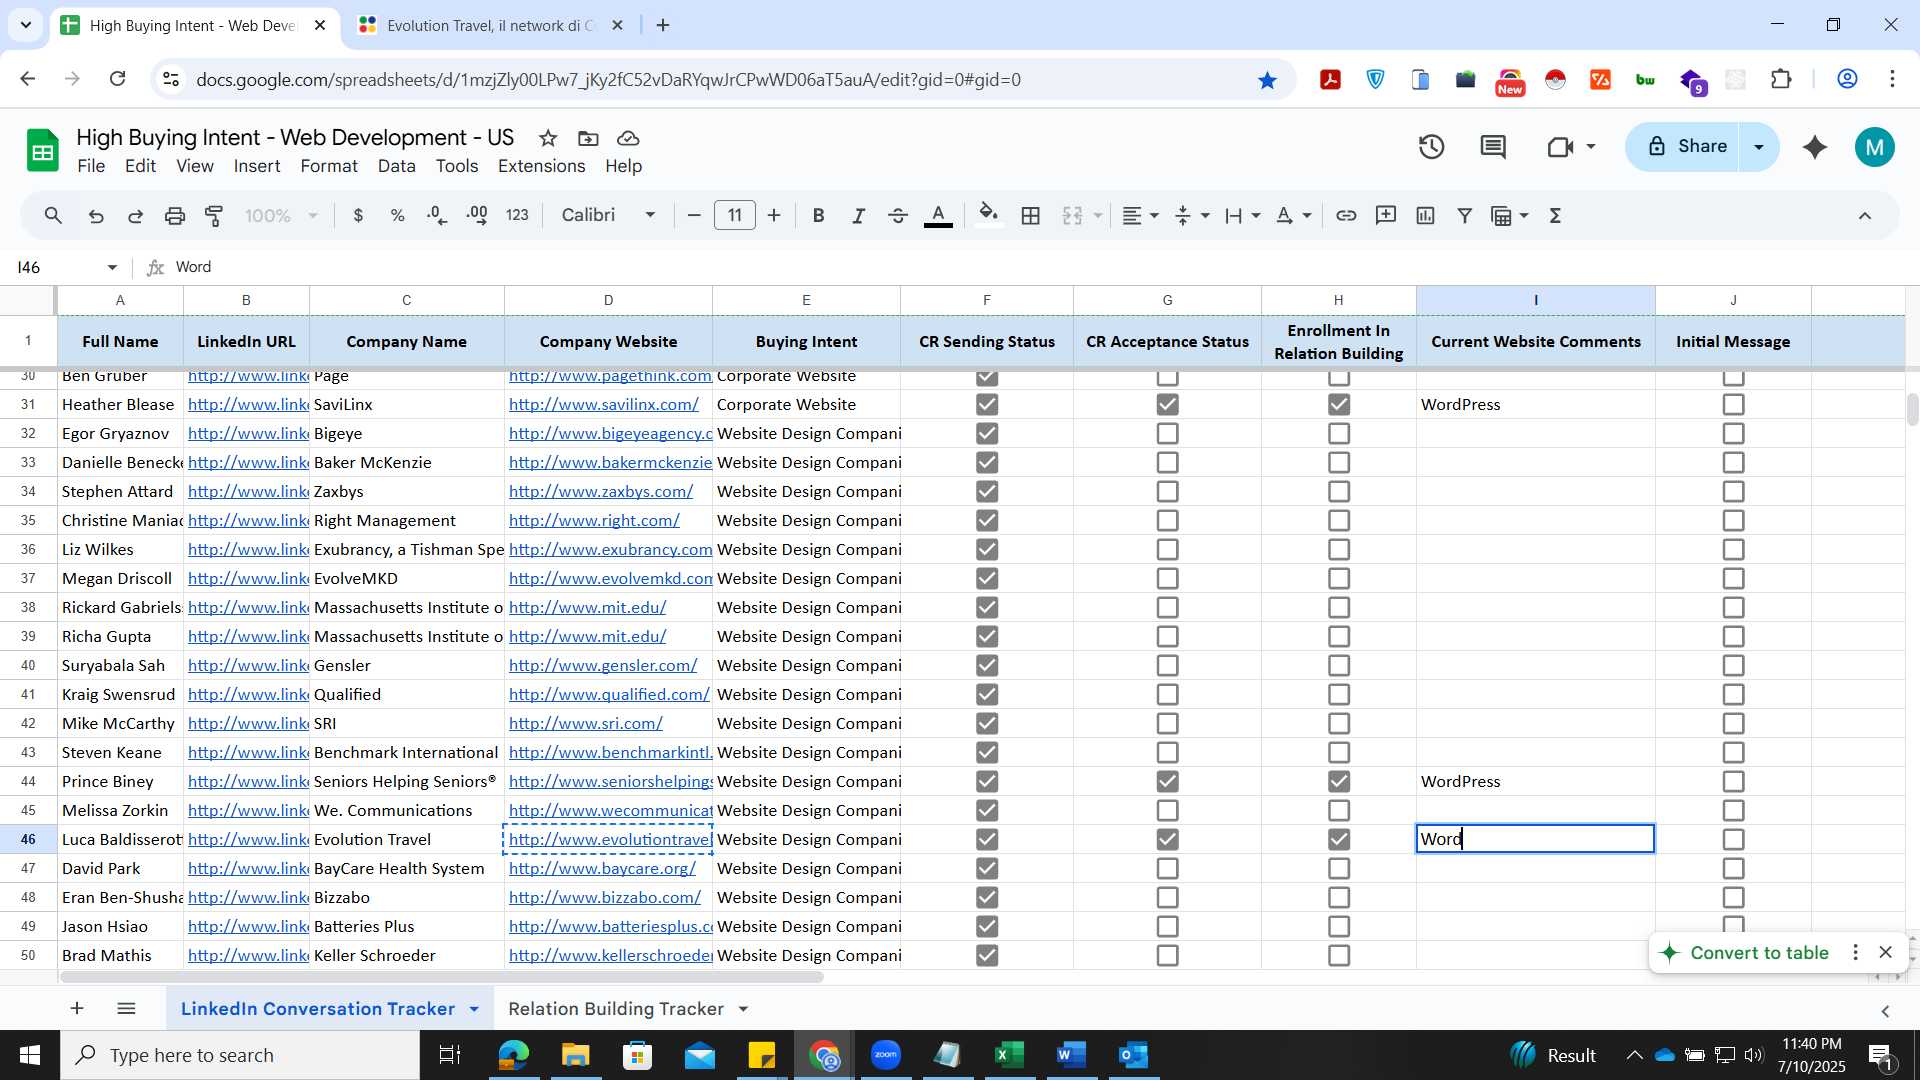Uncheck CR Acceptance Status for Luca Baldisserotto
1920x1080 pixels.
pos(1167,840)
